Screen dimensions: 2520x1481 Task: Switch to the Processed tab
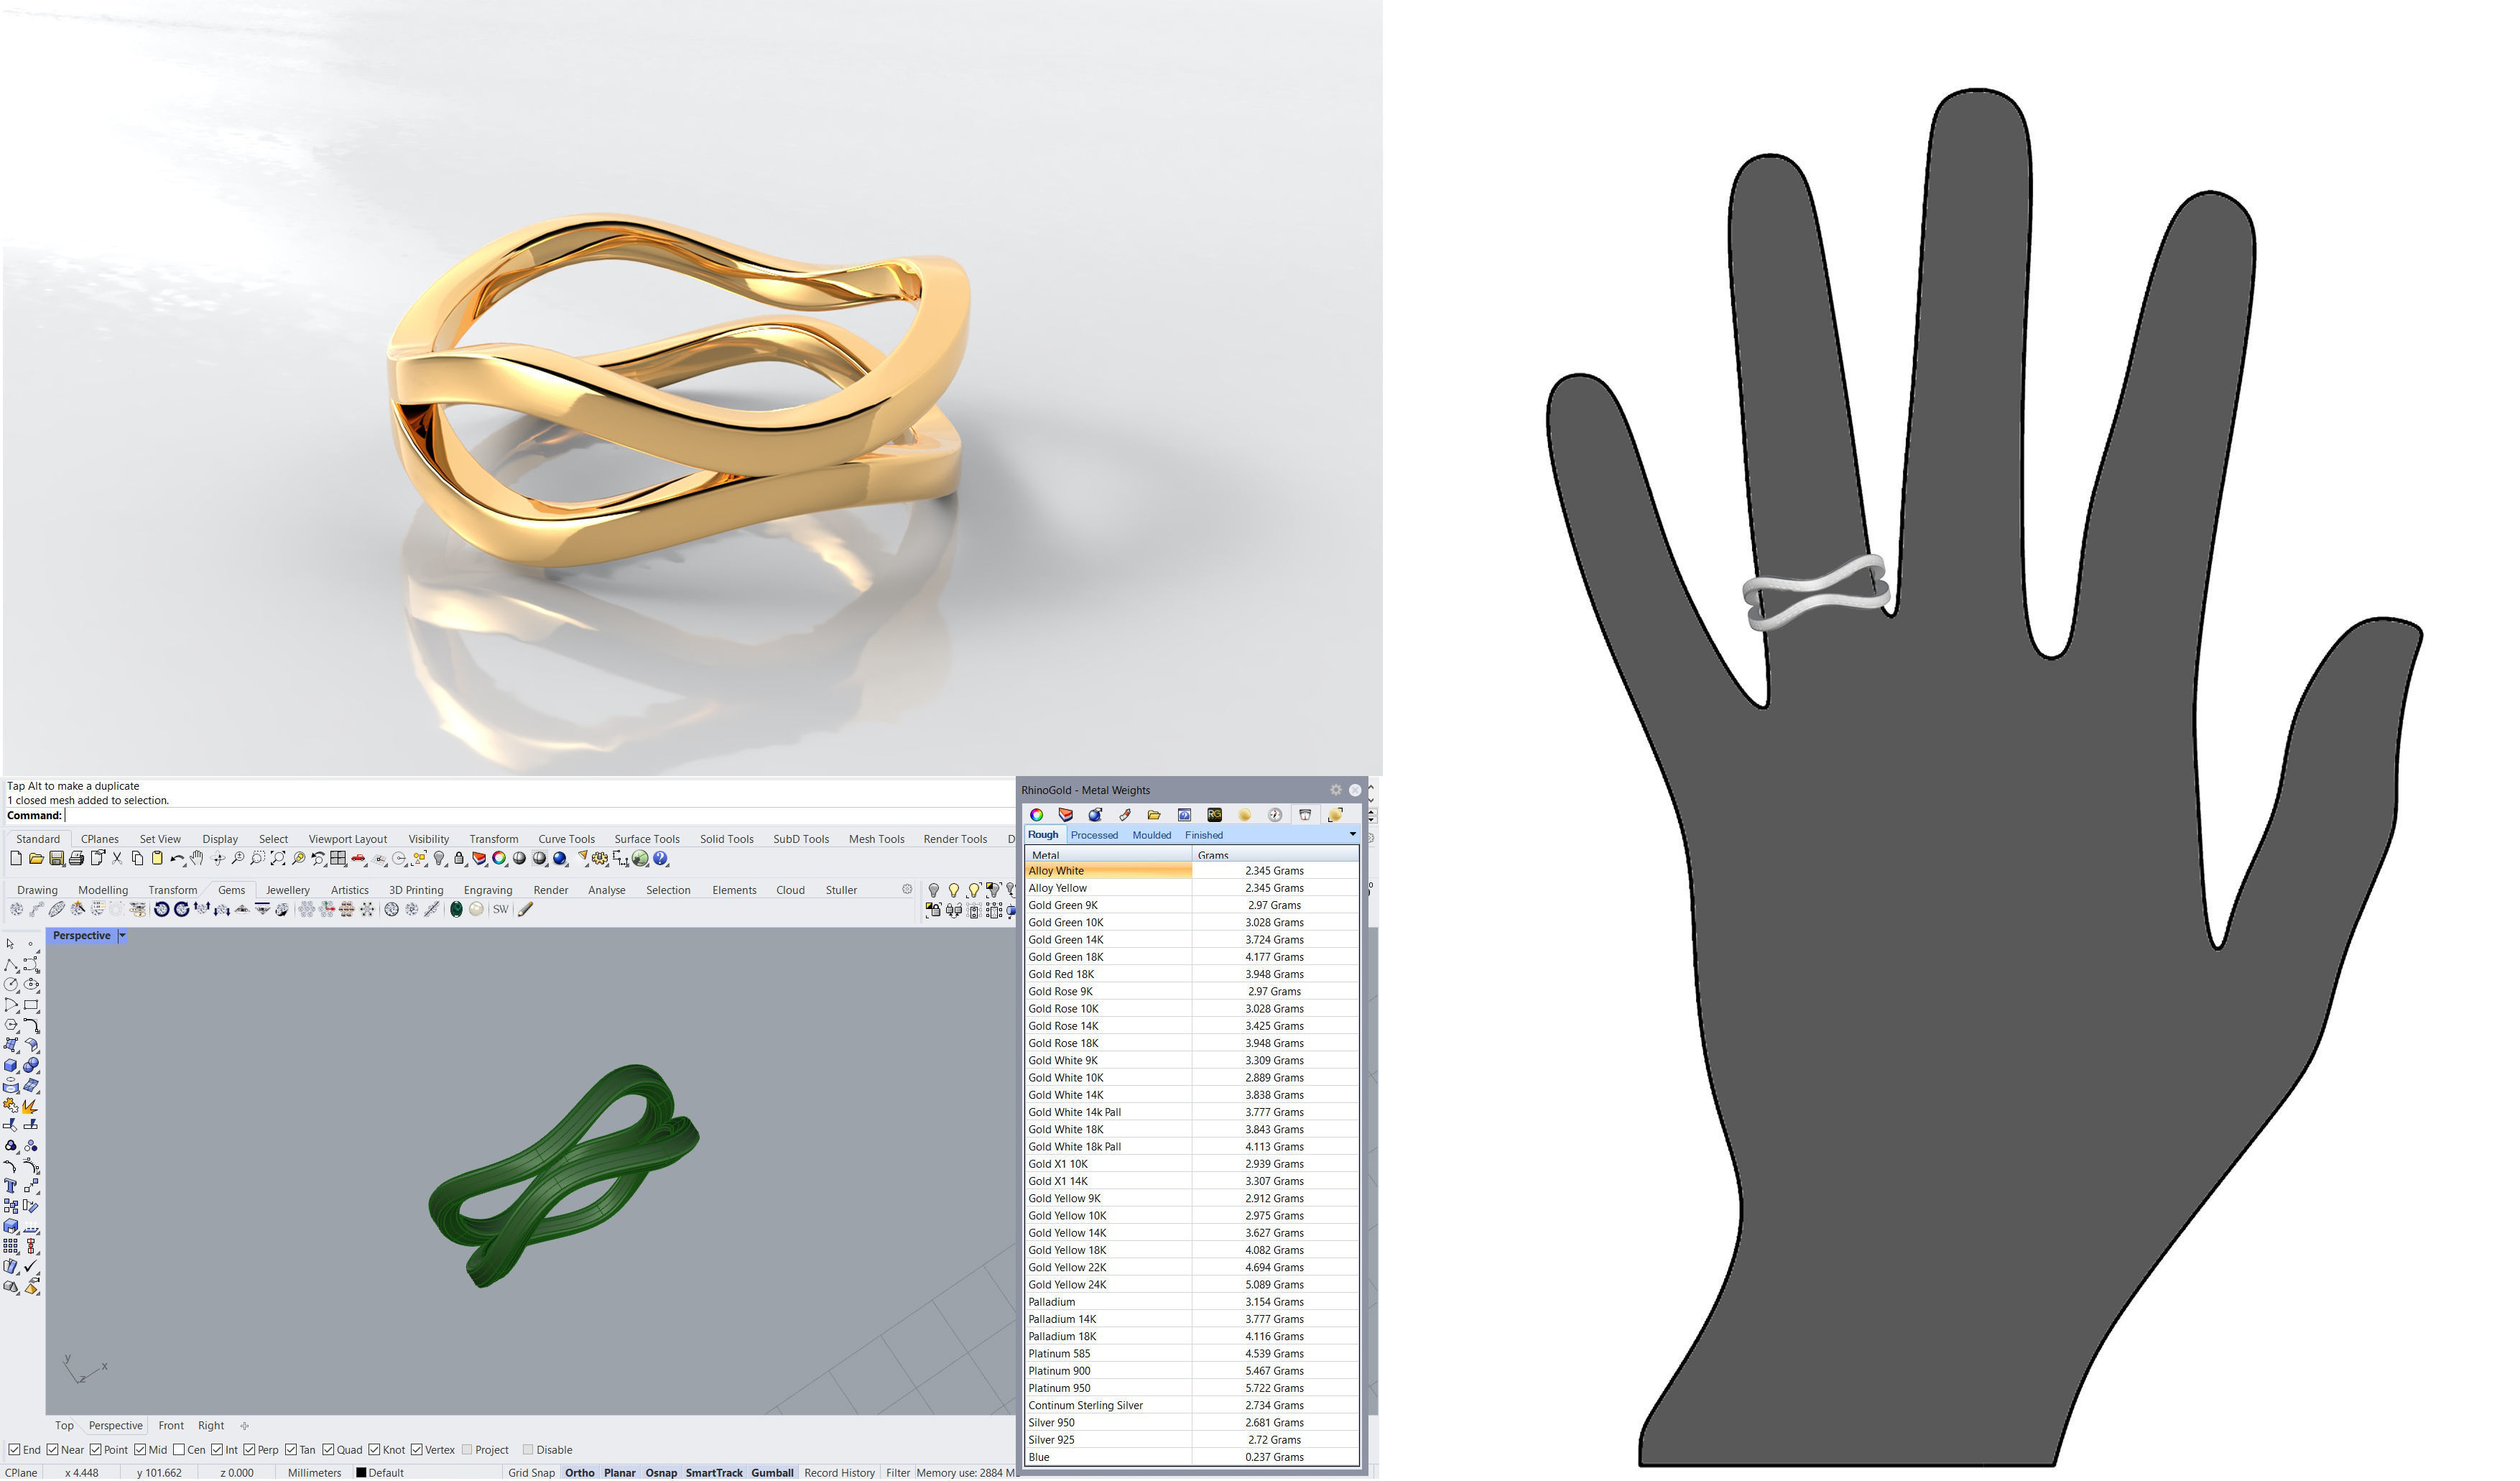[x=1095, y=836]
